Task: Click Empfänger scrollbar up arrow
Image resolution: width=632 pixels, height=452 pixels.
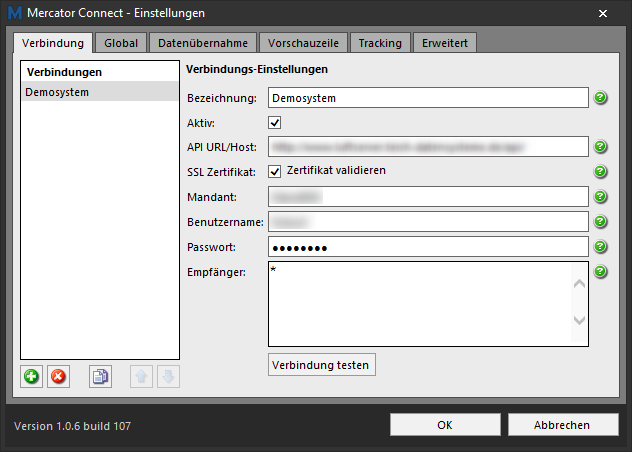Action: (579, 283)
